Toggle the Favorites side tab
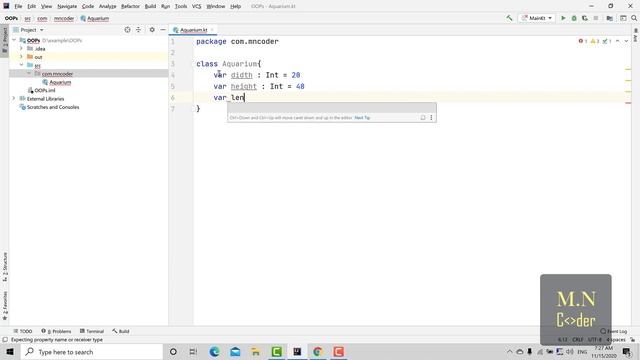Image resolution: width=640 pixels, height=360 pixels. point(4,305)
